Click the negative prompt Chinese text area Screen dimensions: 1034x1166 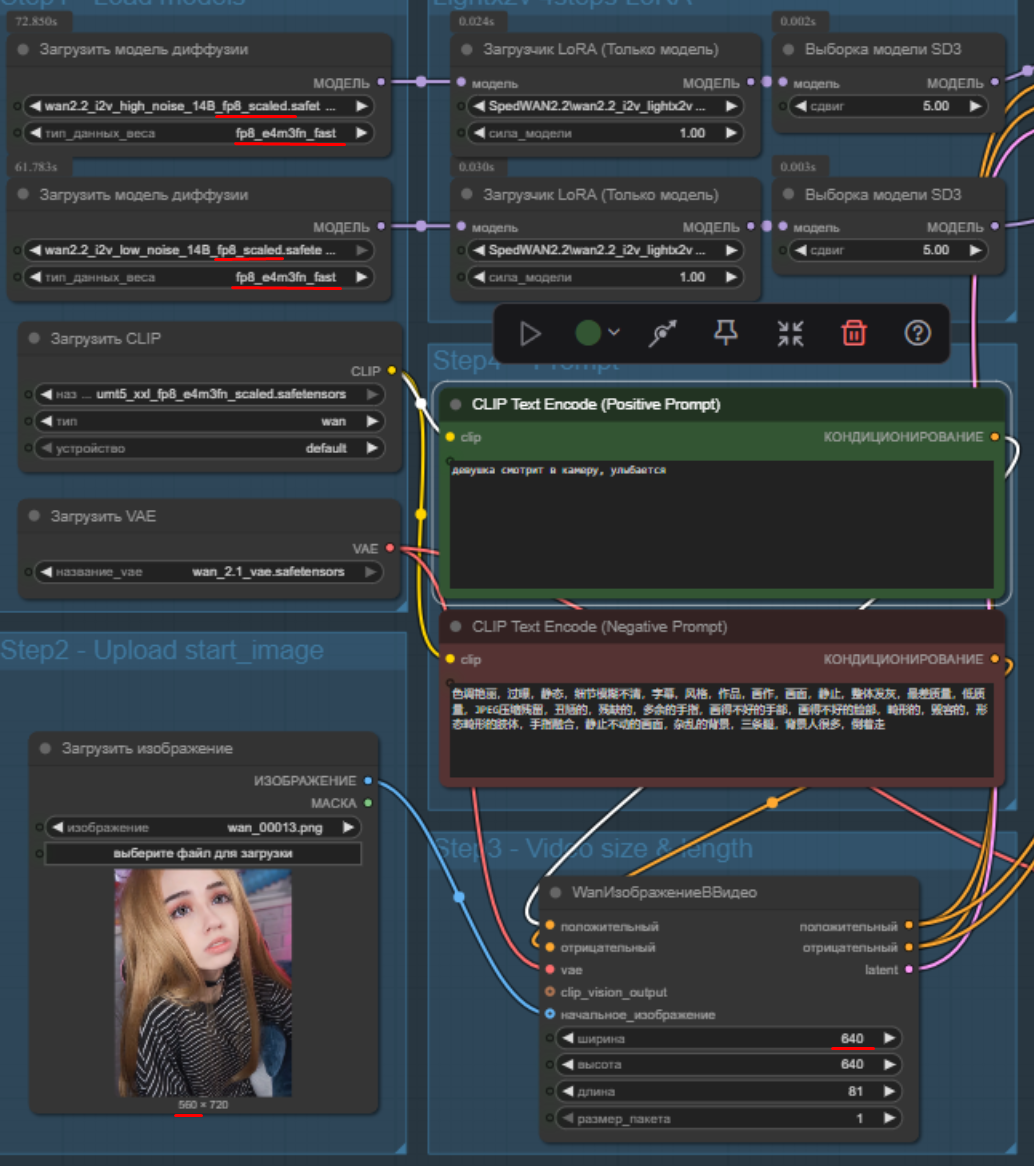pyautogui.click(x=722, y=730)
